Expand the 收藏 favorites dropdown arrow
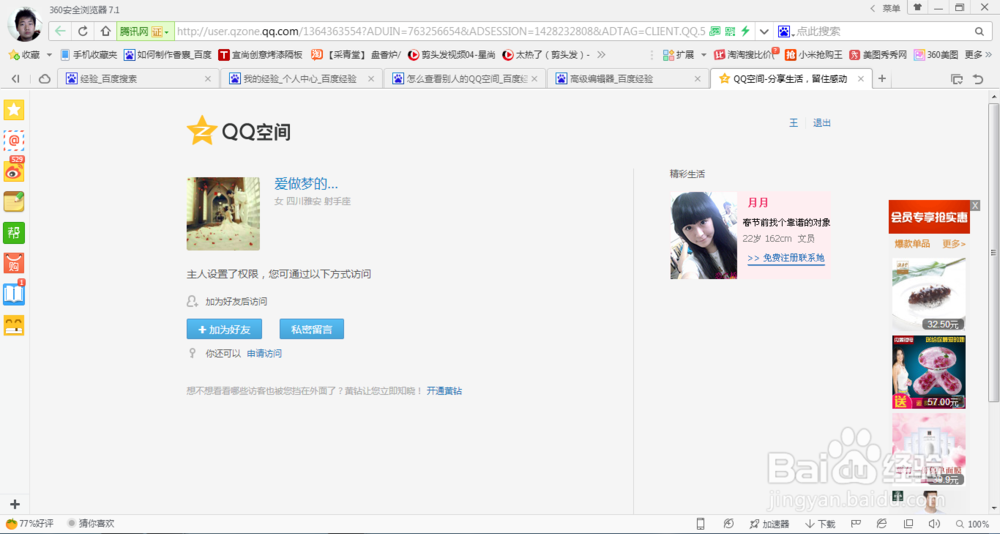Viewport: 1000px width, 534px height. click(49, 55)
